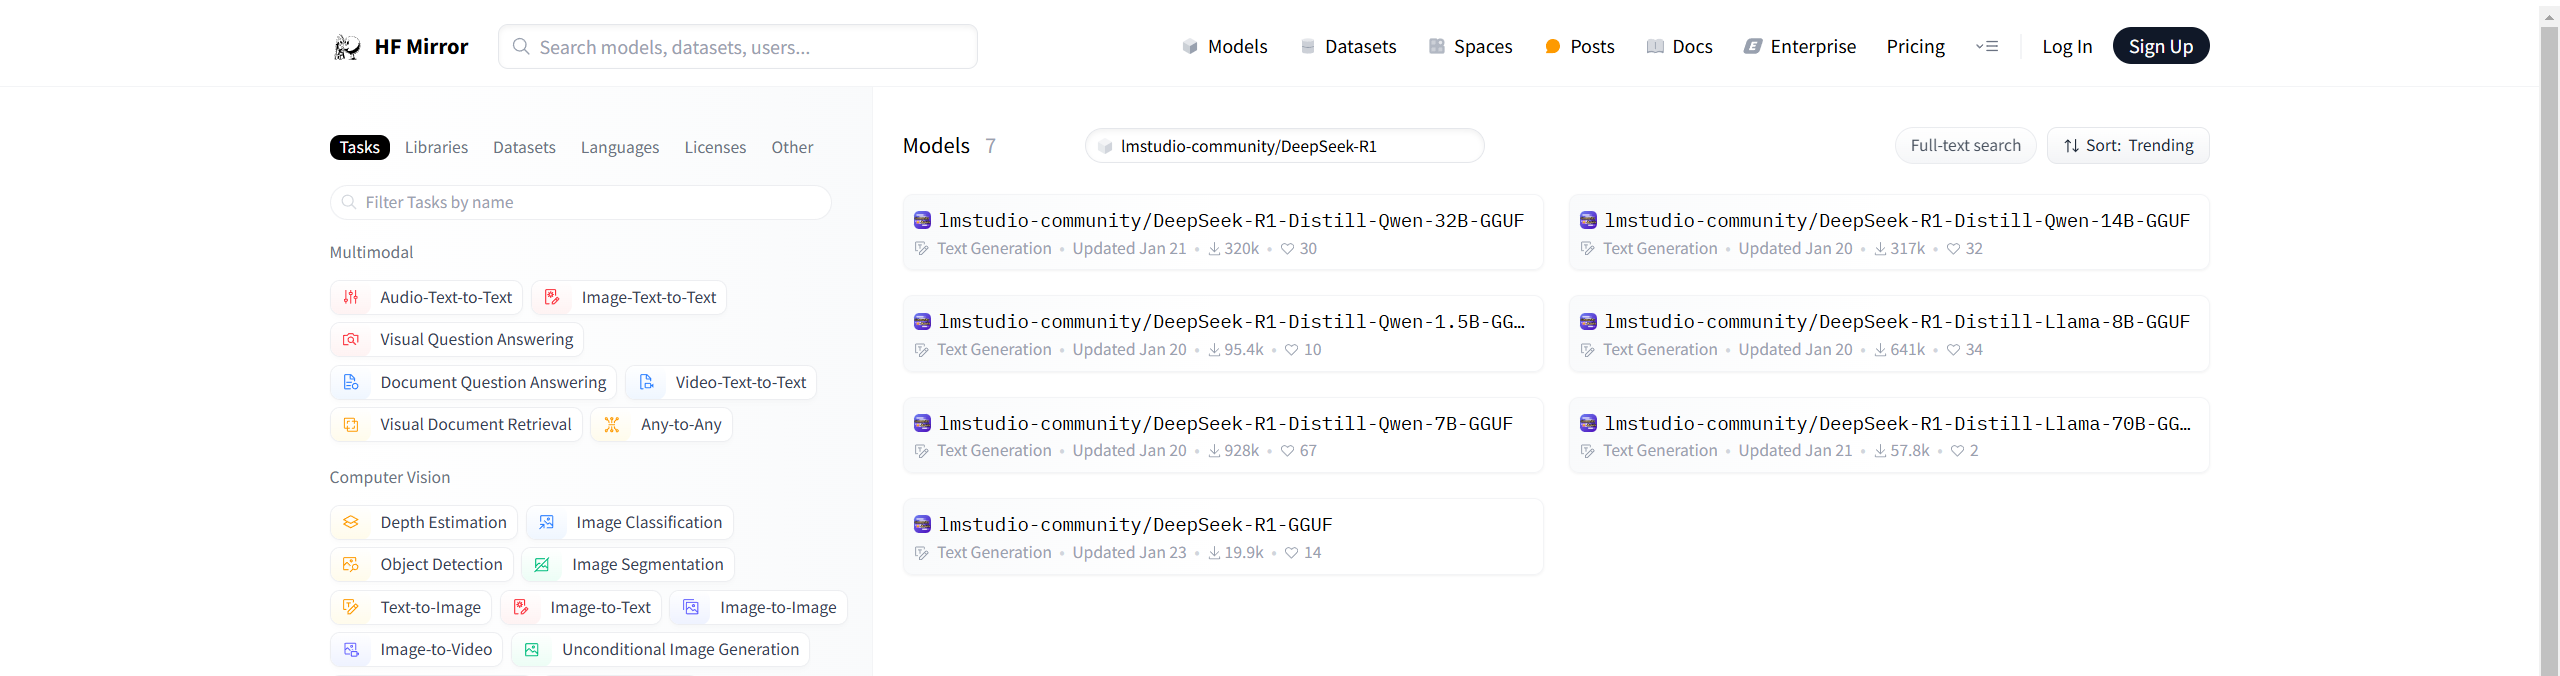2560x676 pixels.
Task: Expand the navbar more-options menu
Action: 1987,47
